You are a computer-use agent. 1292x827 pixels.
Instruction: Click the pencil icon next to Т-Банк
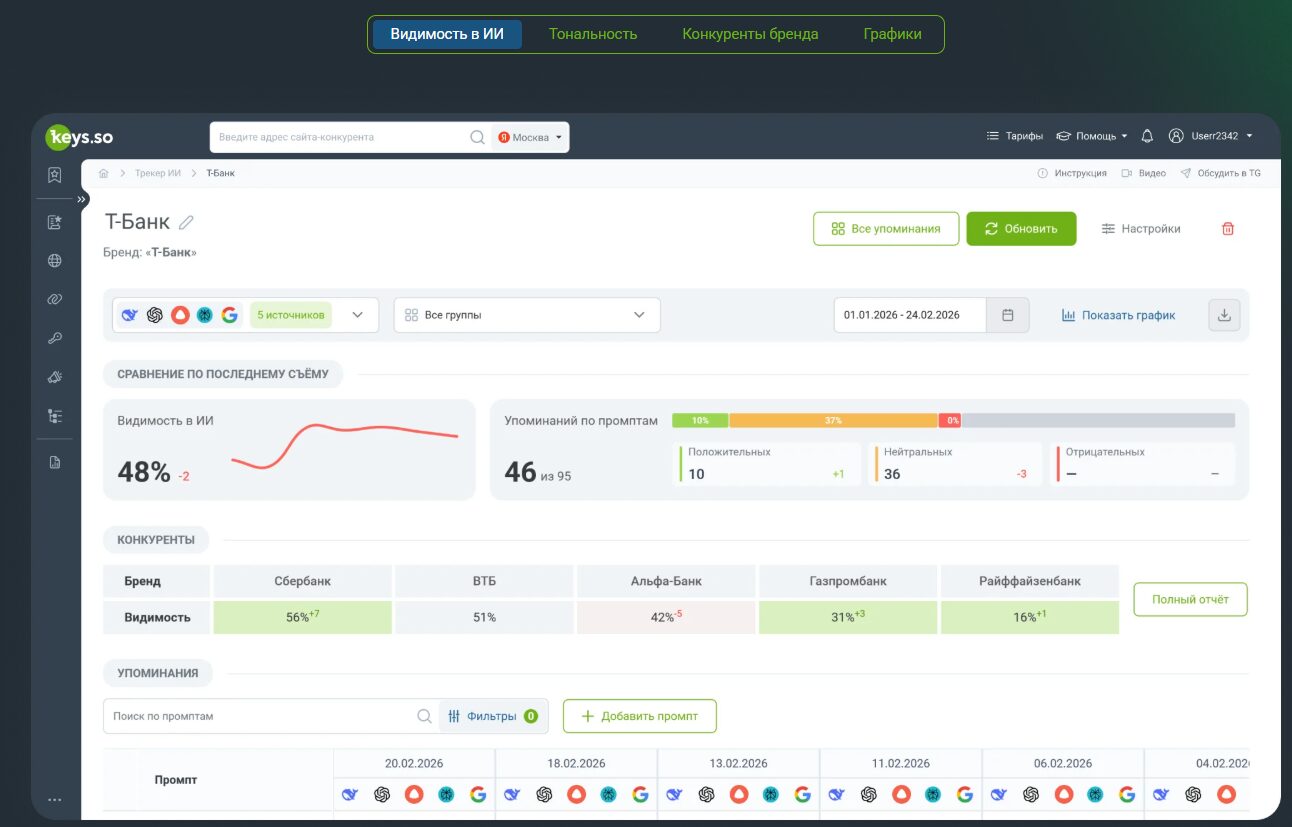(x=186, y=222)
